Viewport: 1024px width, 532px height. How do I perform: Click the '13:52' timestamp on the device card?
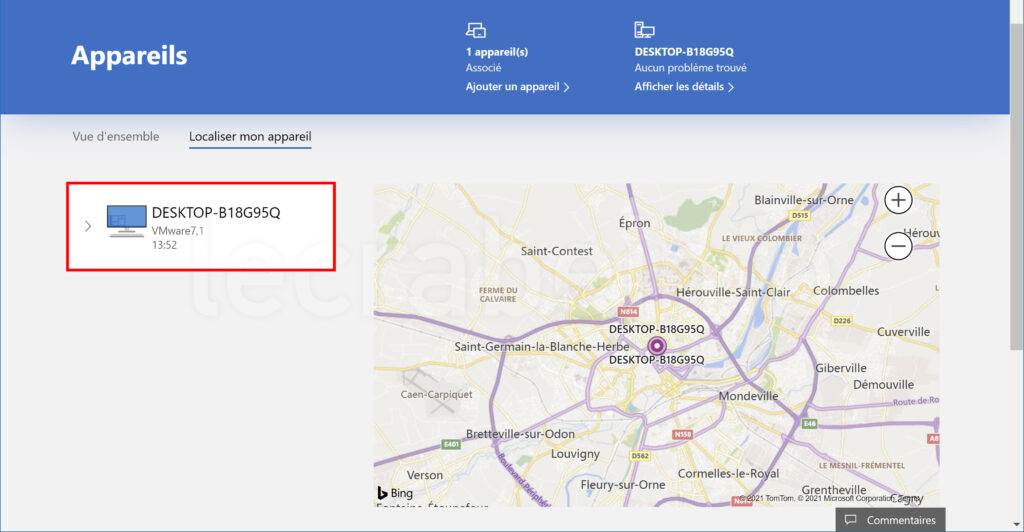pos(165,245)
